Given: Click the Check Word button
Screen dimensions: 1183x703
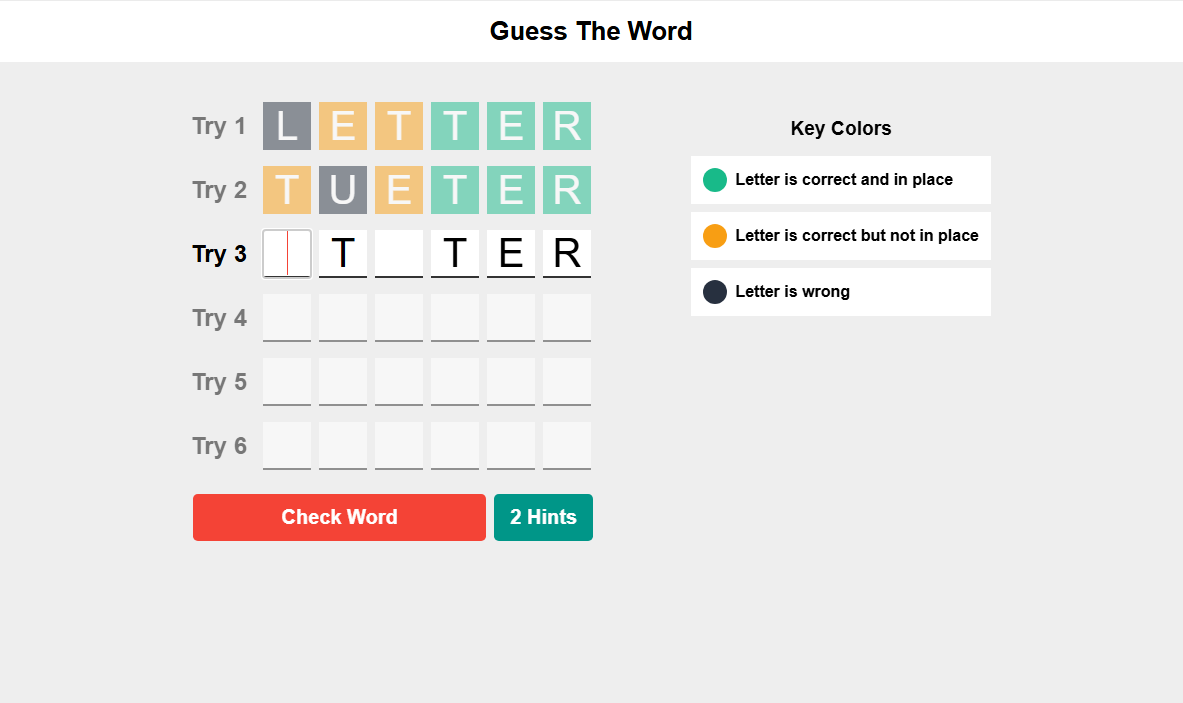Looking at the screenshot, I should (339, 517).
